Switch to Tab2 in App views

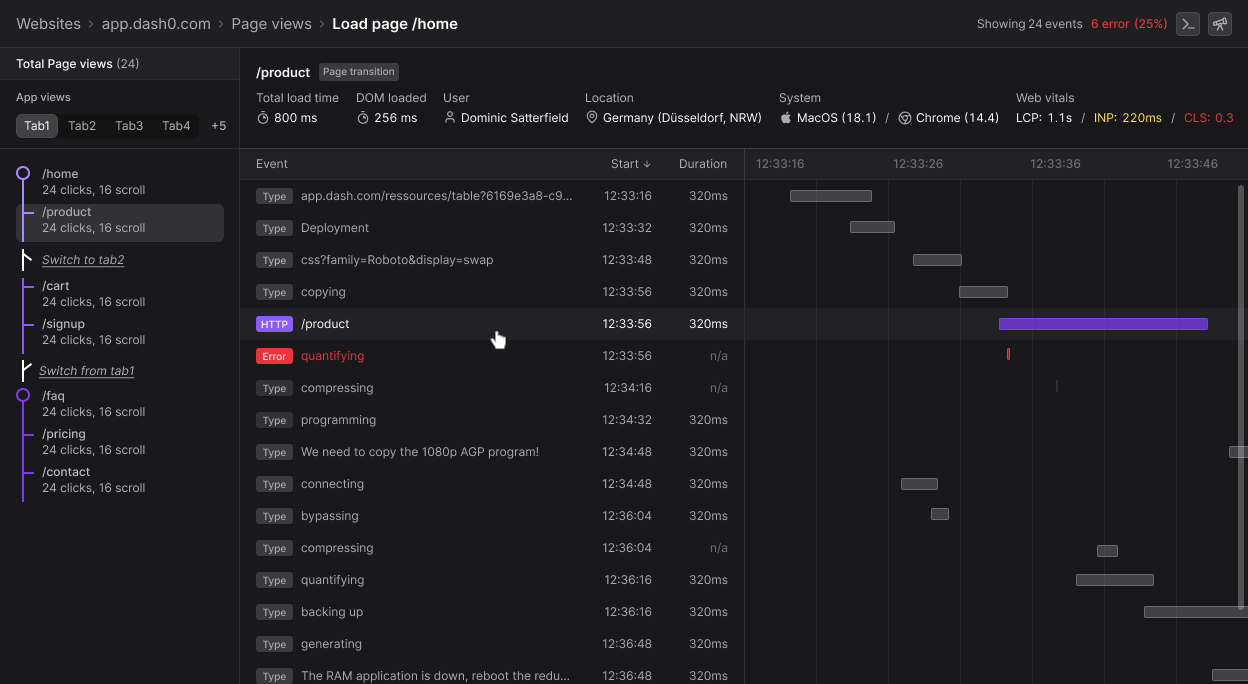coord(82,126)
